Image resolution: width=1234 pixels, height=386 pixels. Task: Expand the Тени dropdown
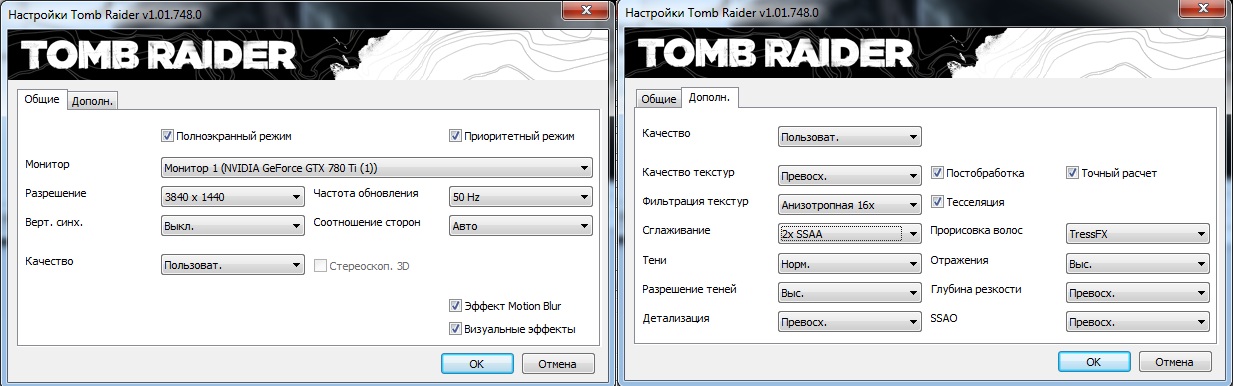849,264
